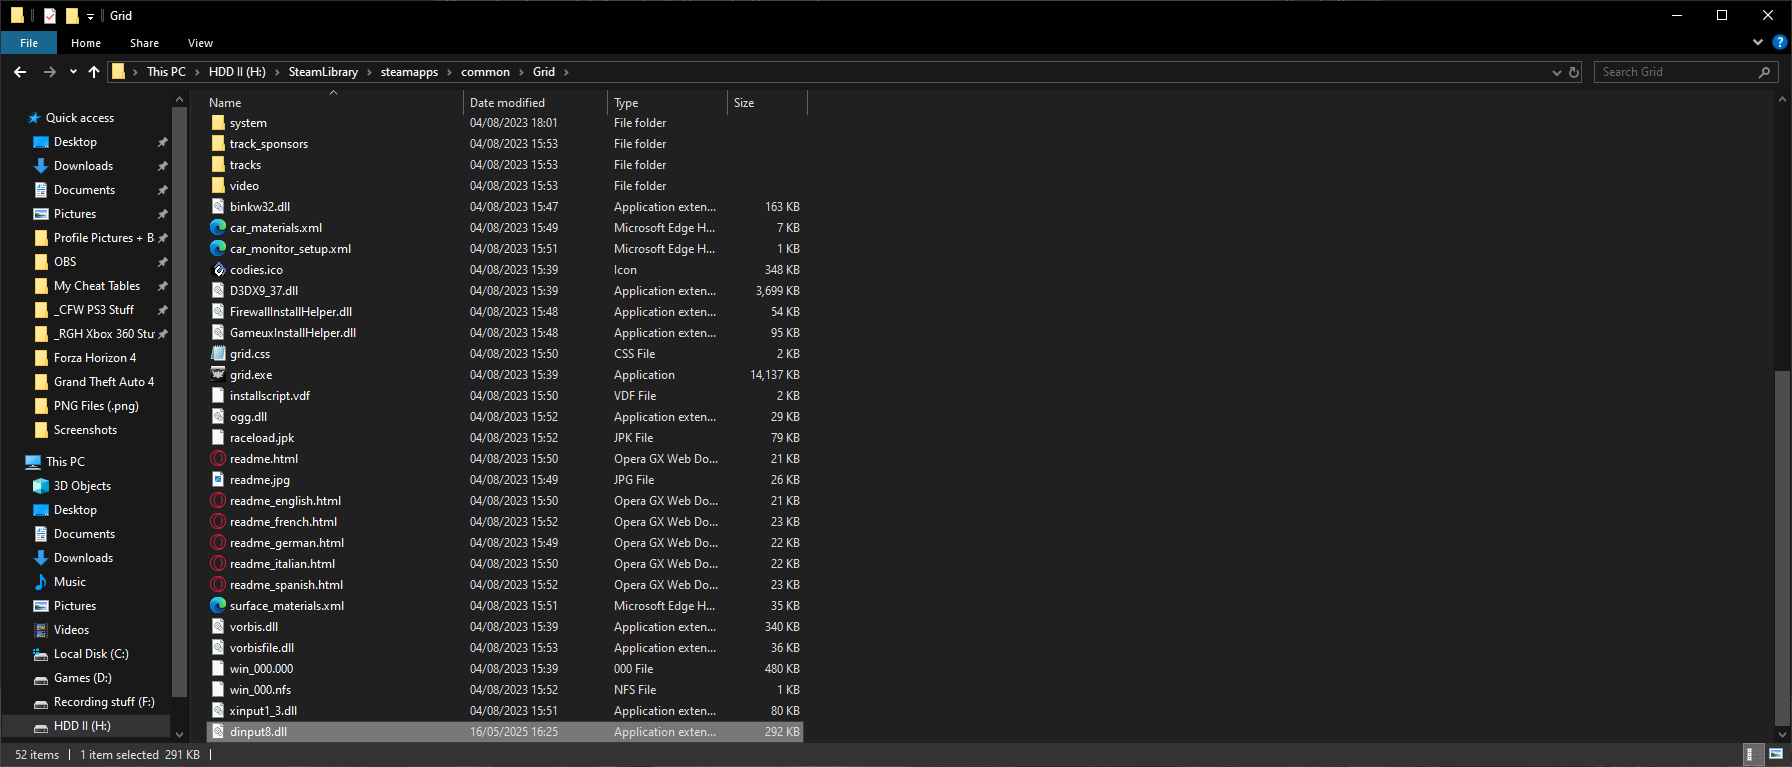Switch to Large icons view button

coord(1776,755)
